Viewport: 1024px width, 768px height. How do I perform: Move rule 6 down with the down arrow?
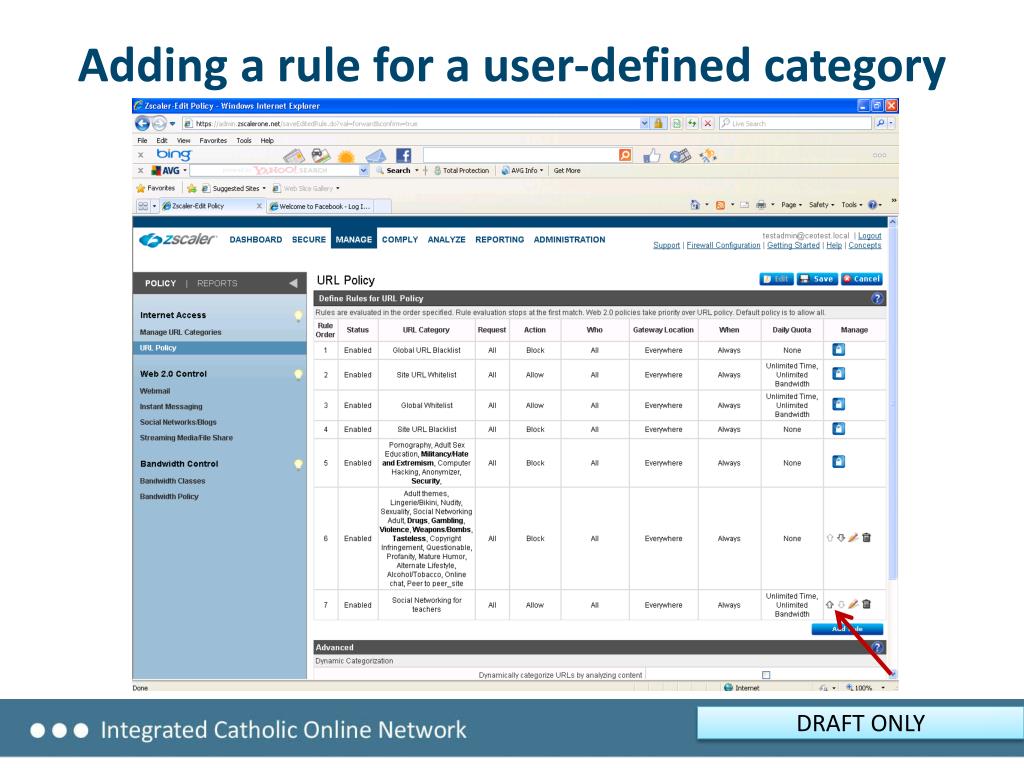tap(841, 538)
